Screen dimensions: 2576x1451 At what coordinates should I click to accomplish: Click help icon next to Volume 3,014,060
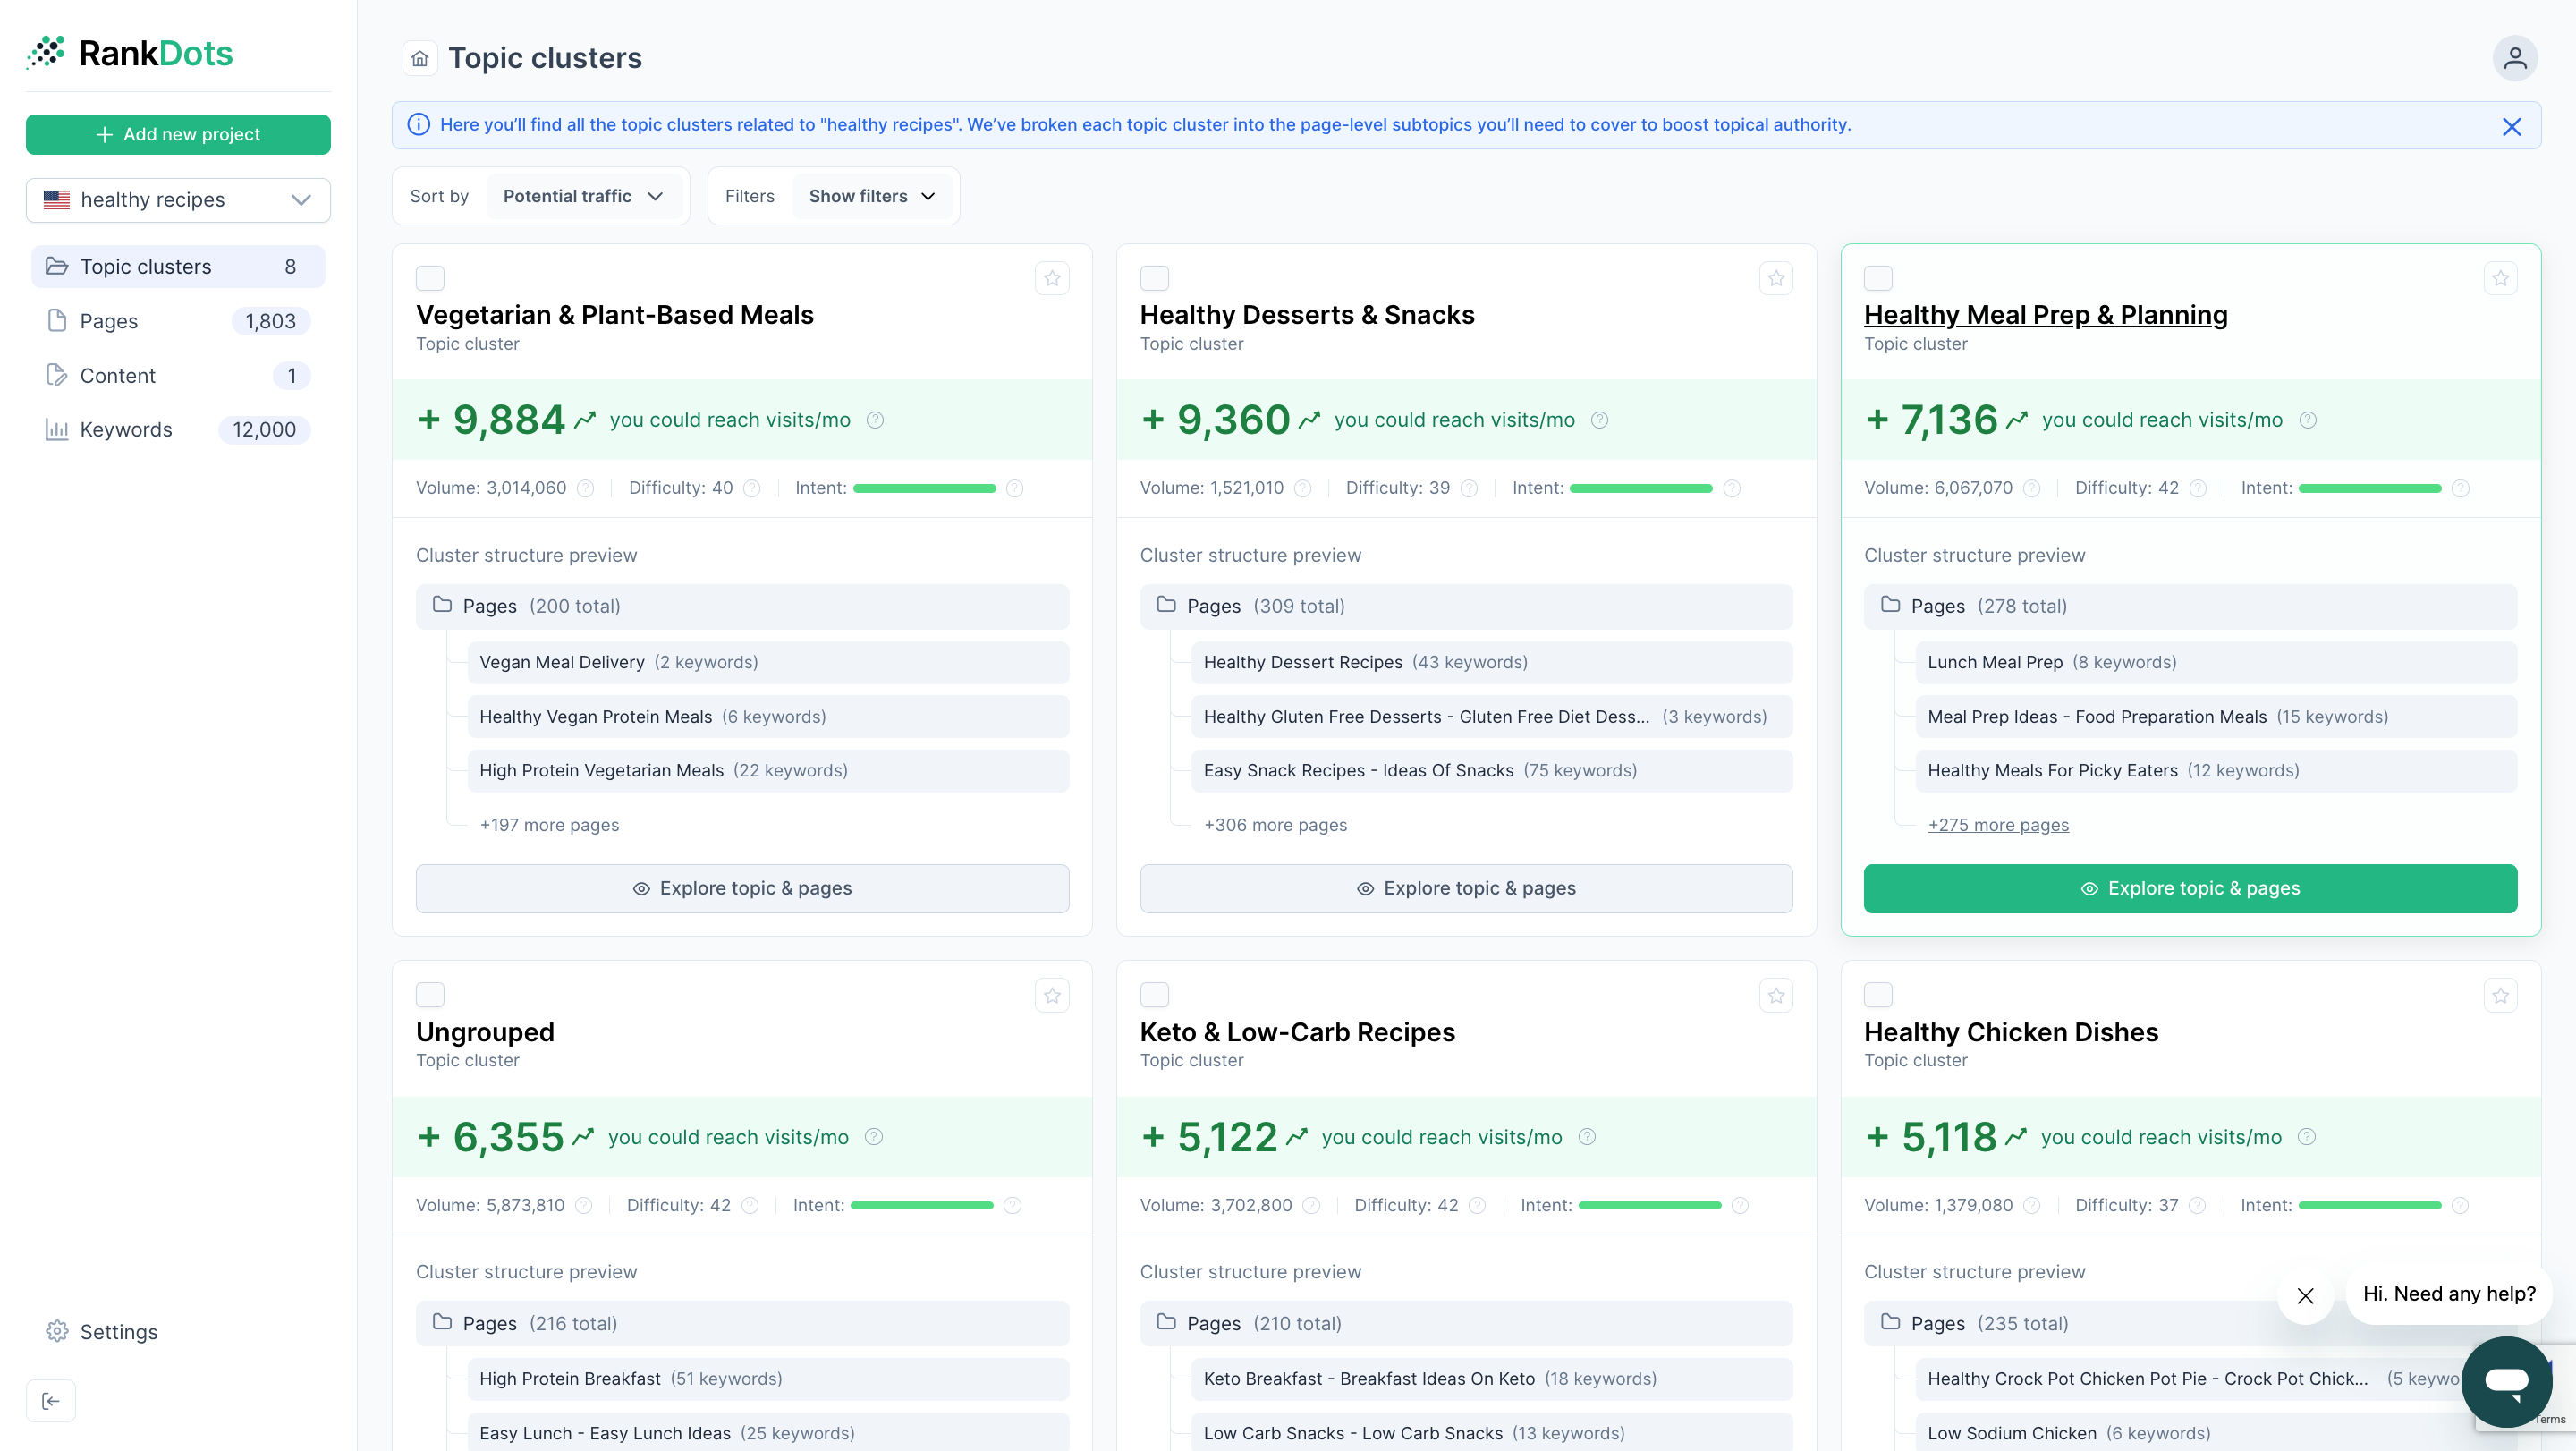[586, 488]
